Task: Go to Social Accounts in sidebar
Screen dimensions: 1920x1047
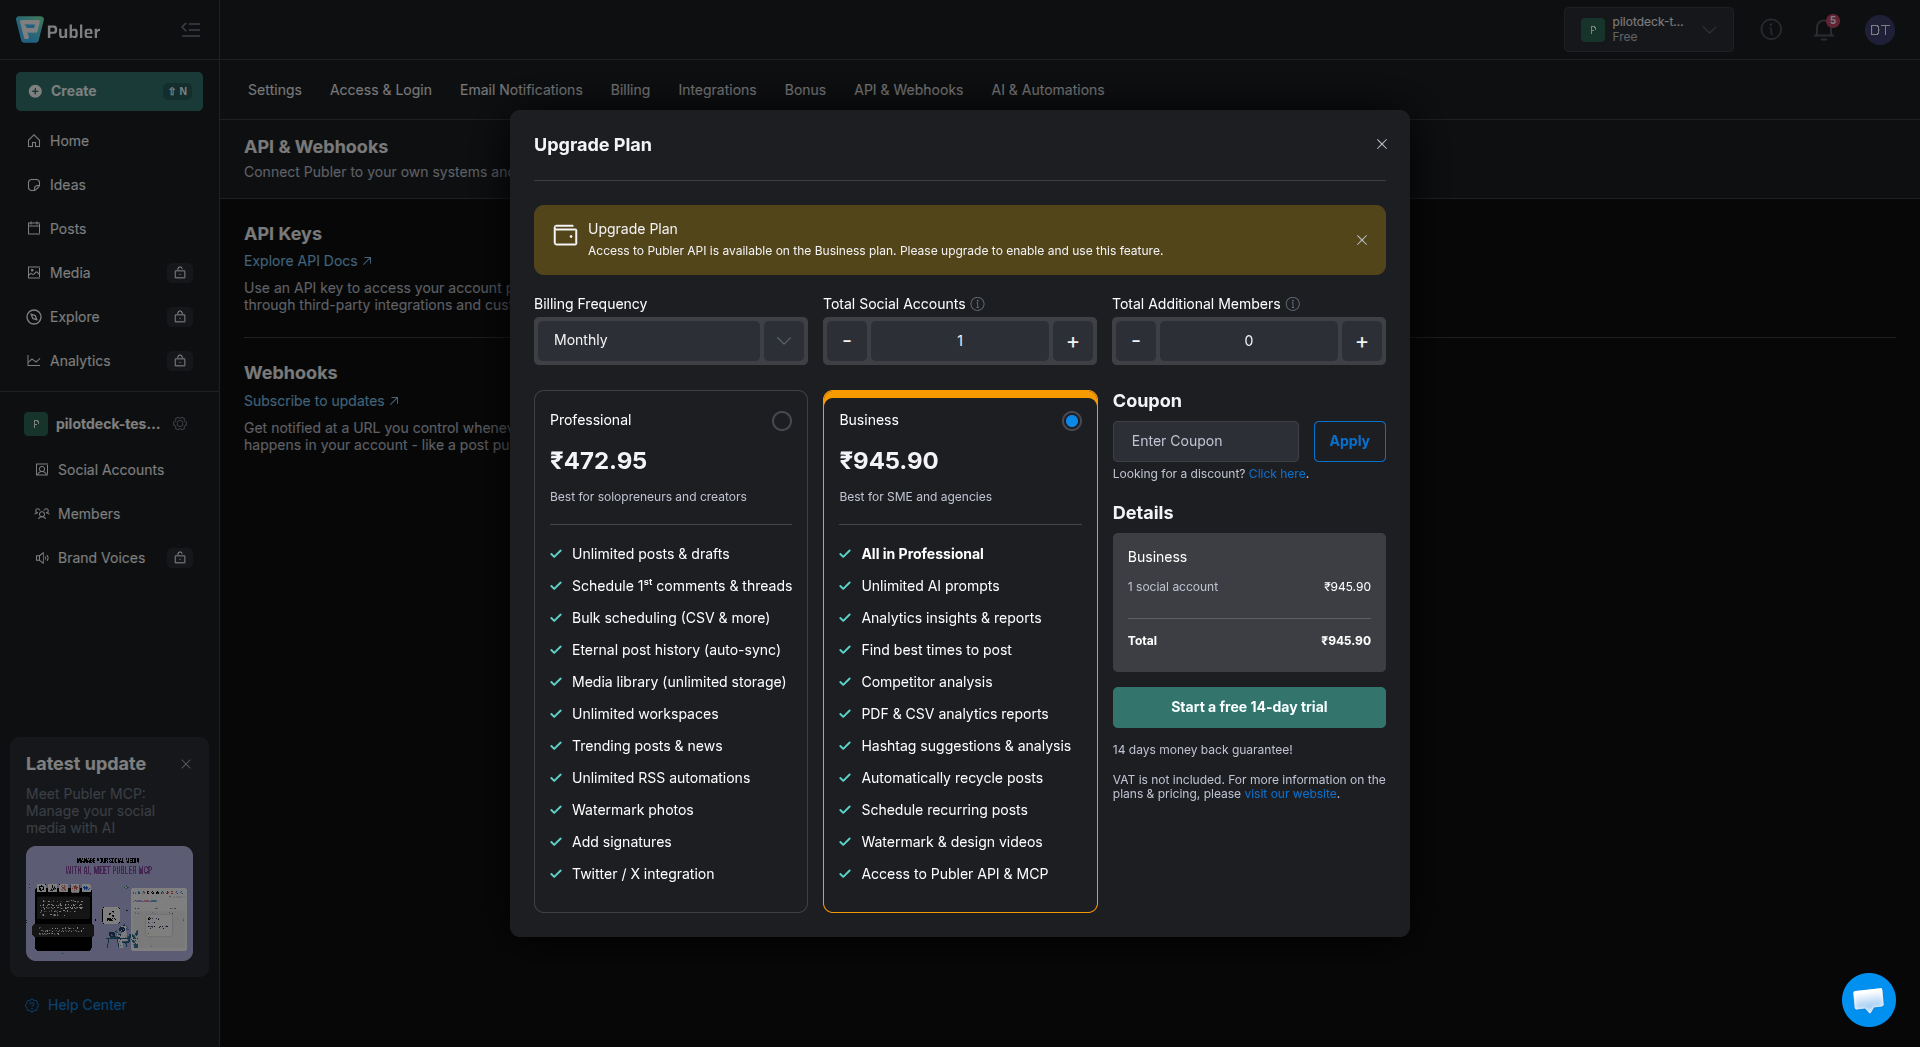Action: pyautogui.click(x=100, y=470)
